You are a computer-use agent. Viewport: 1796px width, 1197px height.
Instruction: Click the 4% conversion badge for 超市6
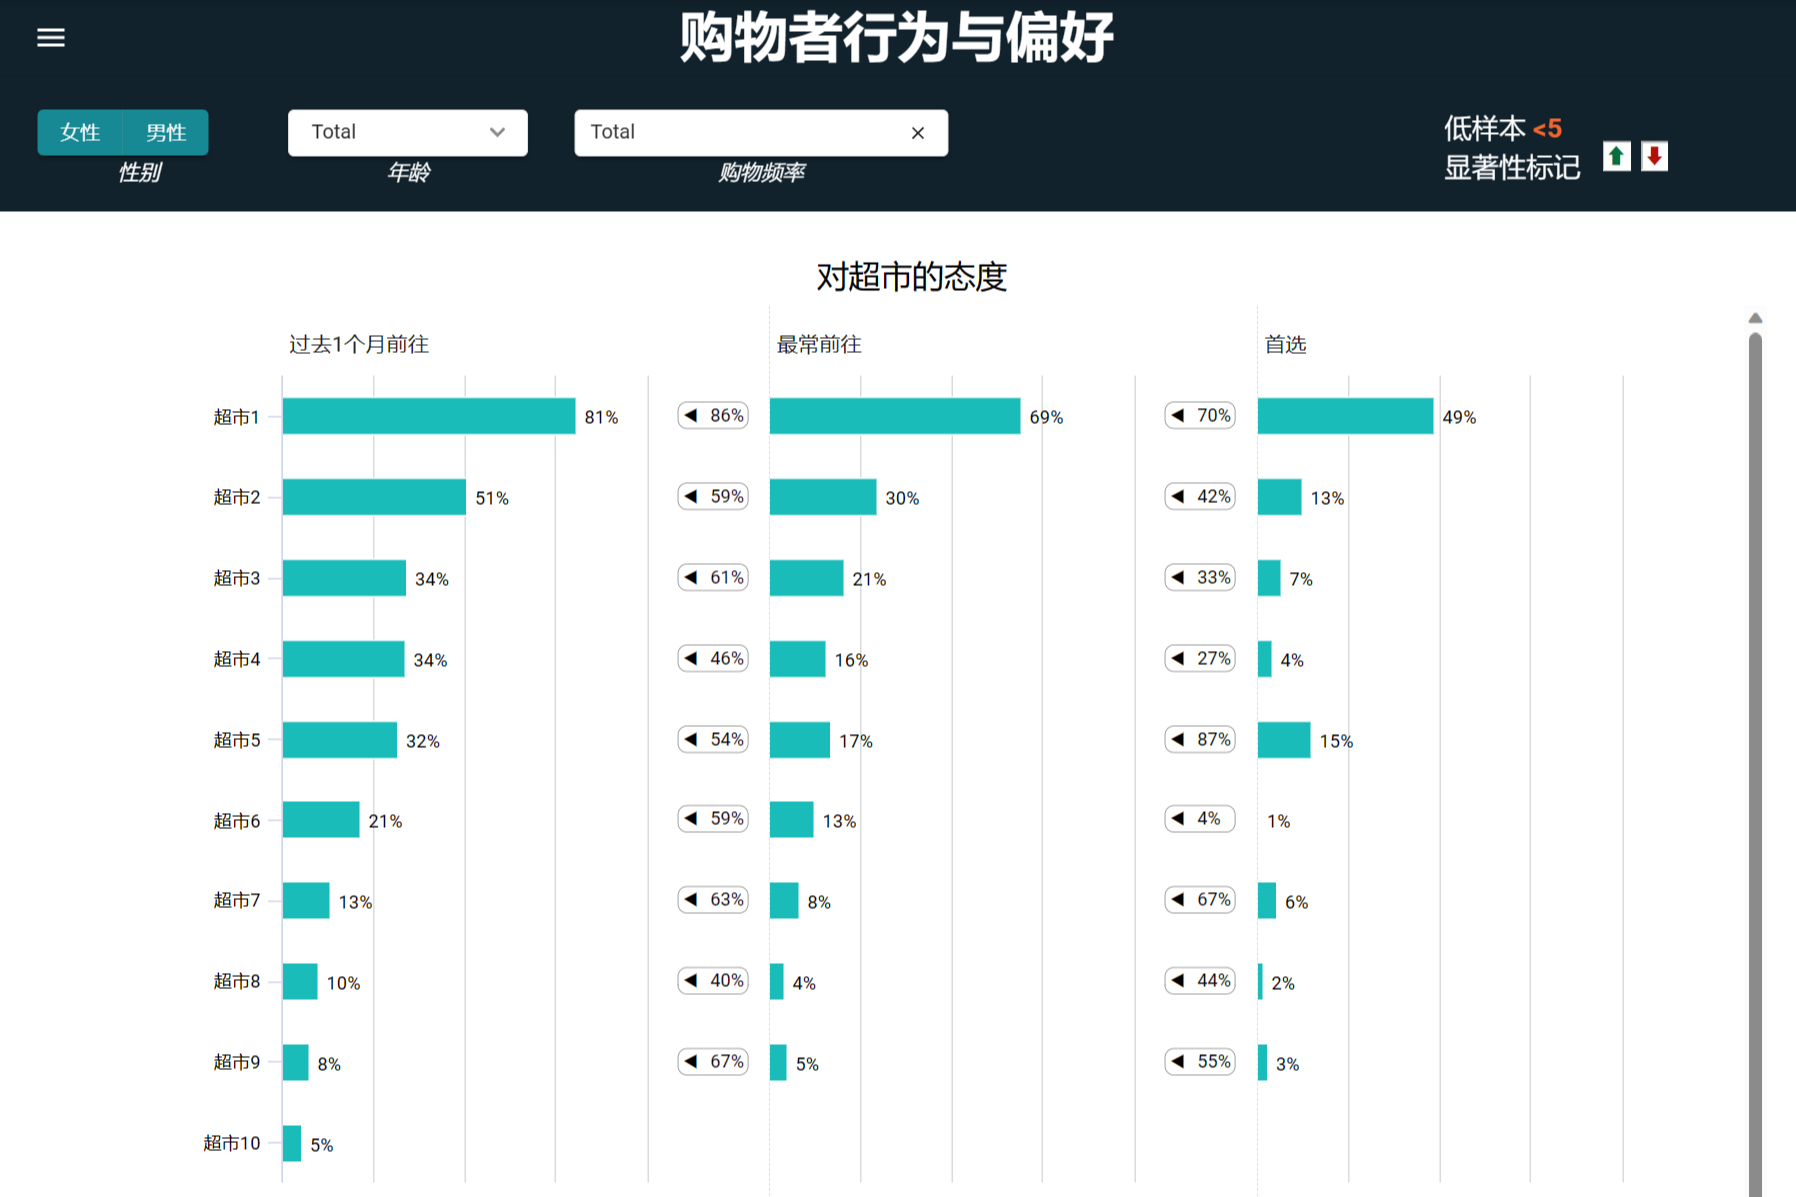1200,819
